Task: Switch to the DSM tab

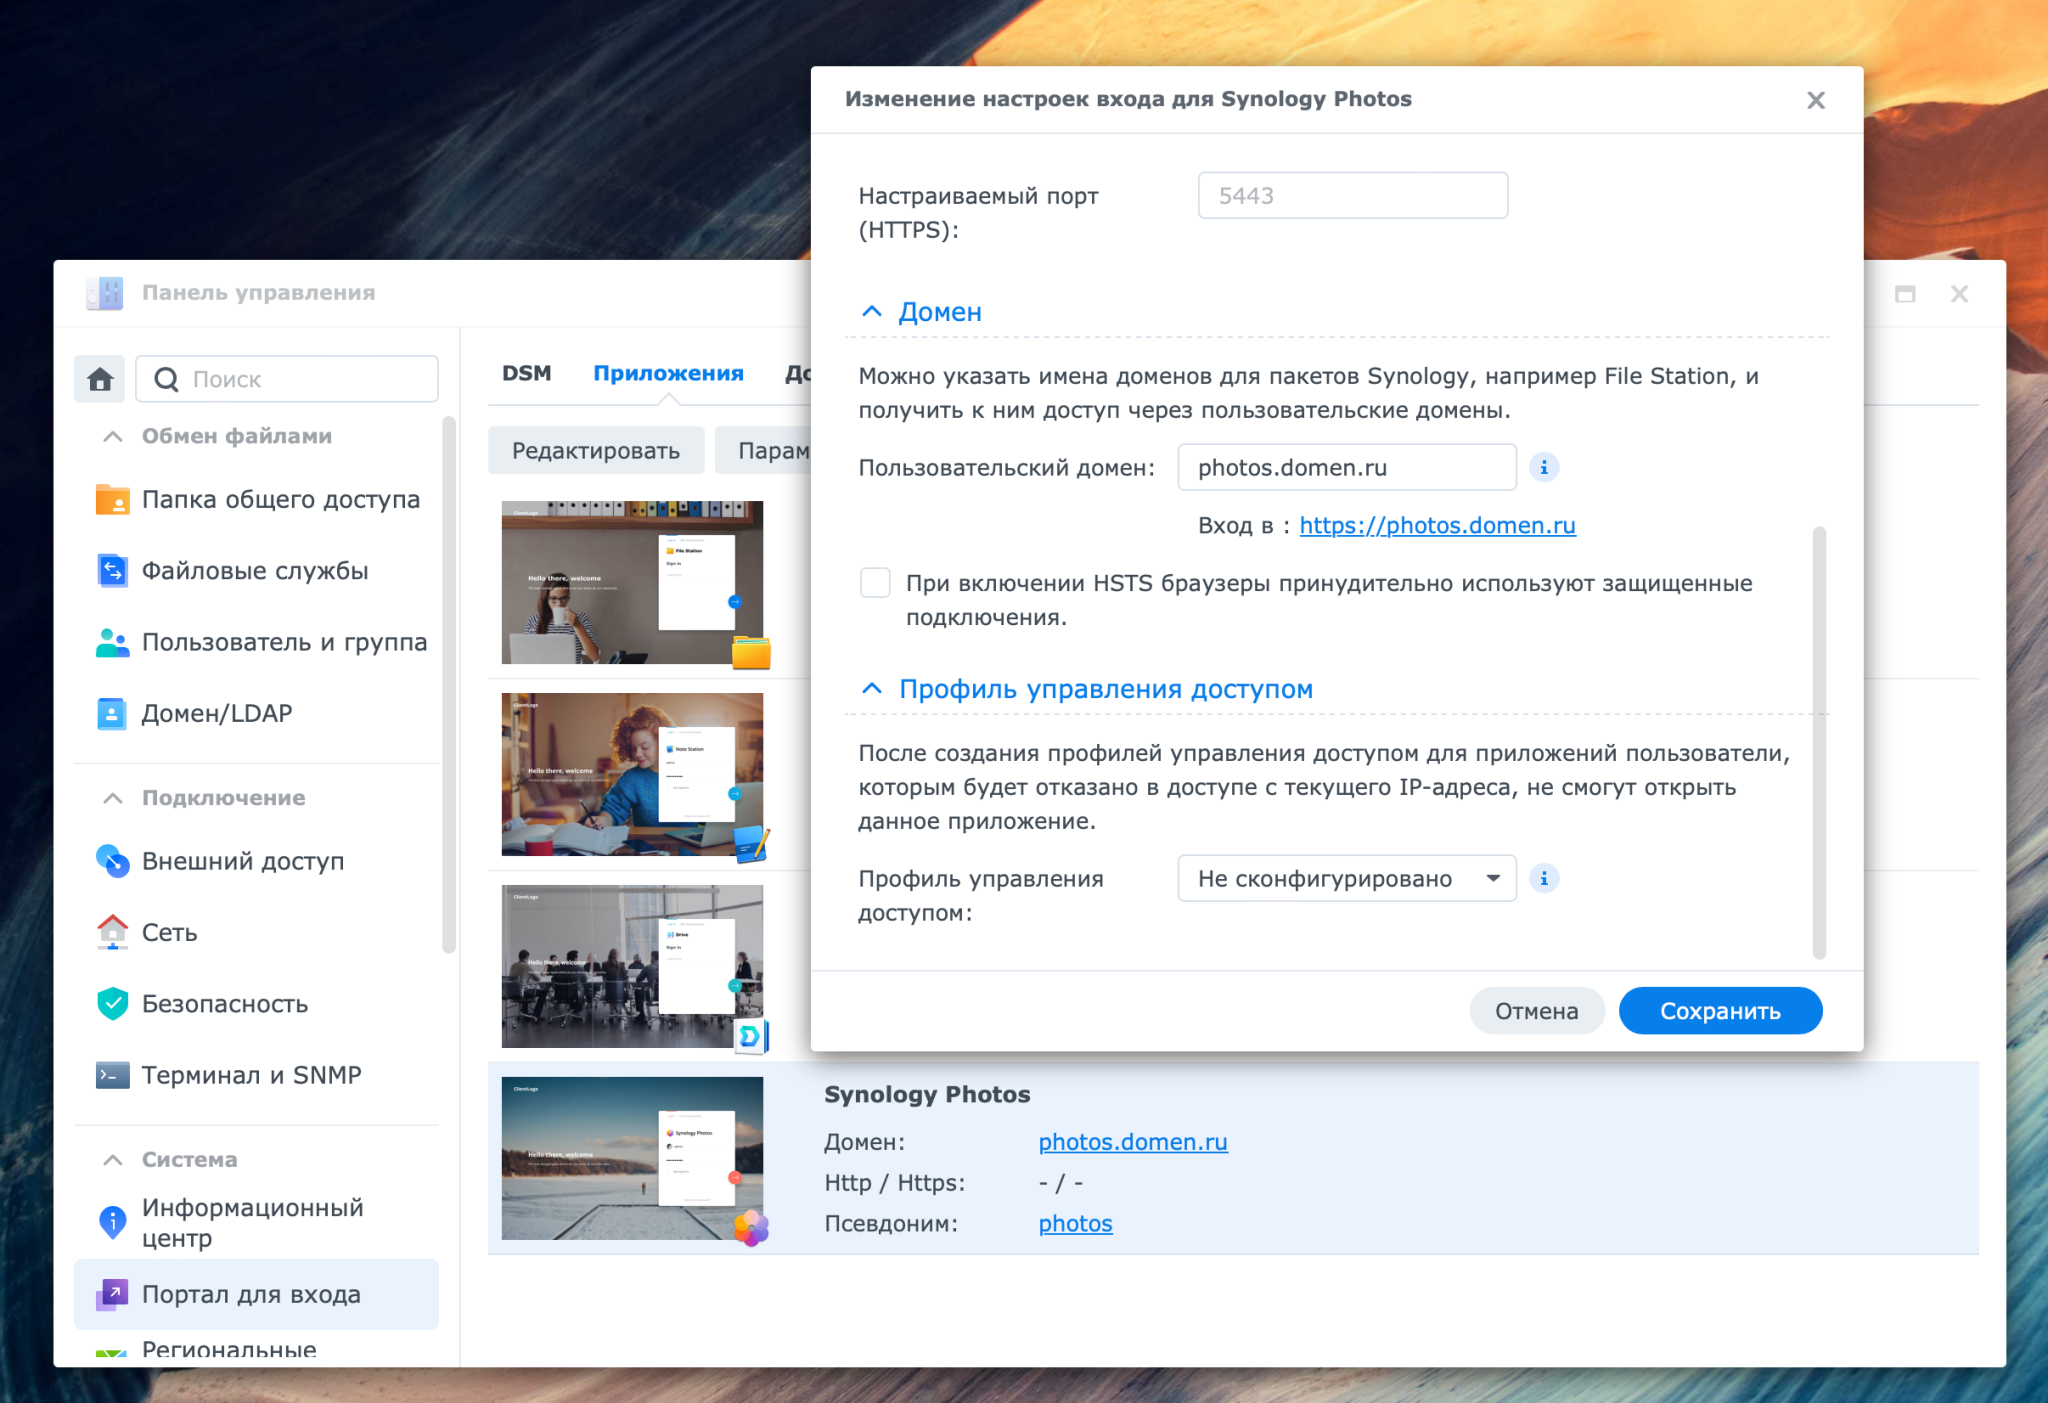Action: (x=526, y=373)
